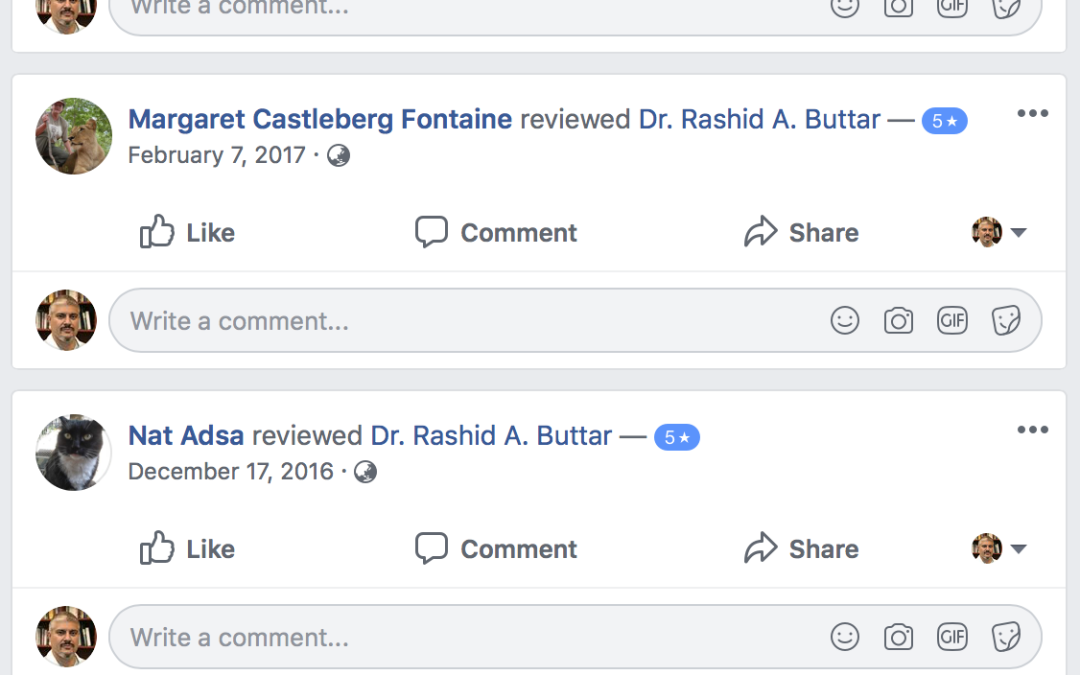Open Nat Adsa's cat profile picture
The image size is (1080, 675).
[x=73, y=452]
